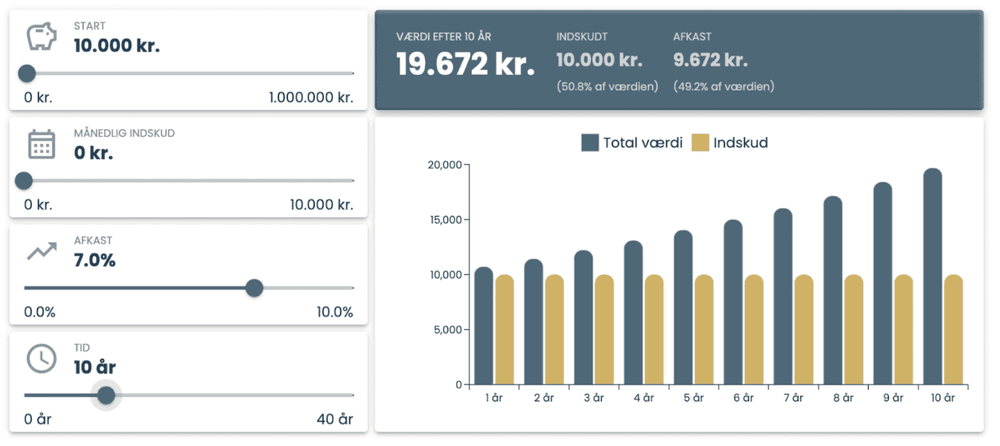
Task: Click the gold Indskud legend swatch
Action: pyautogui.click(x=701, y=143)
